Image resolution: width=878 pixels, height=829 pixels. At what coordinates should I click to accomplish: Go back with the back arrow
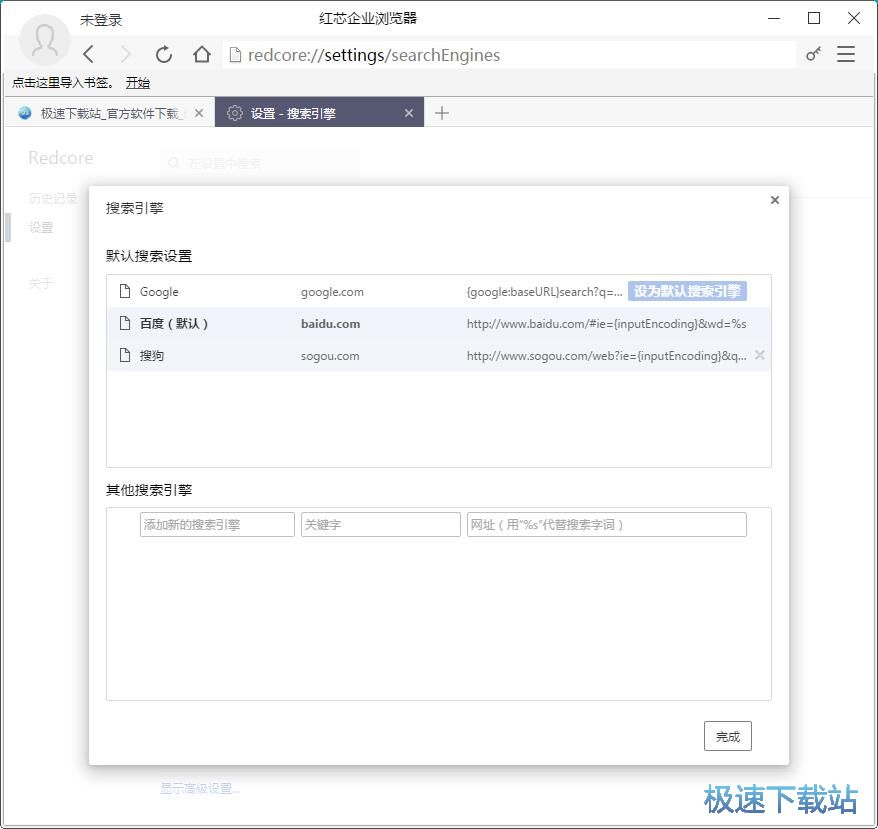(x=89, y=55)
